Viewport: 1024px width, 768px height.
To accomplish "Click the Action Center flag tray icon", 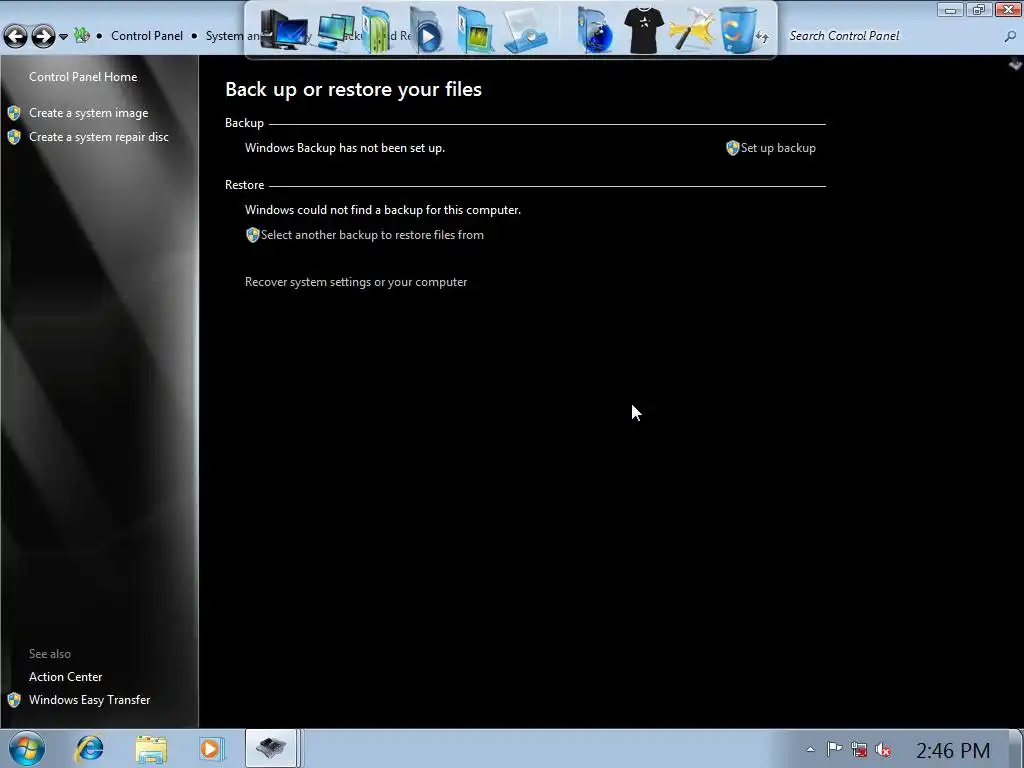I will pyautogui.click(x=834, y=749).
